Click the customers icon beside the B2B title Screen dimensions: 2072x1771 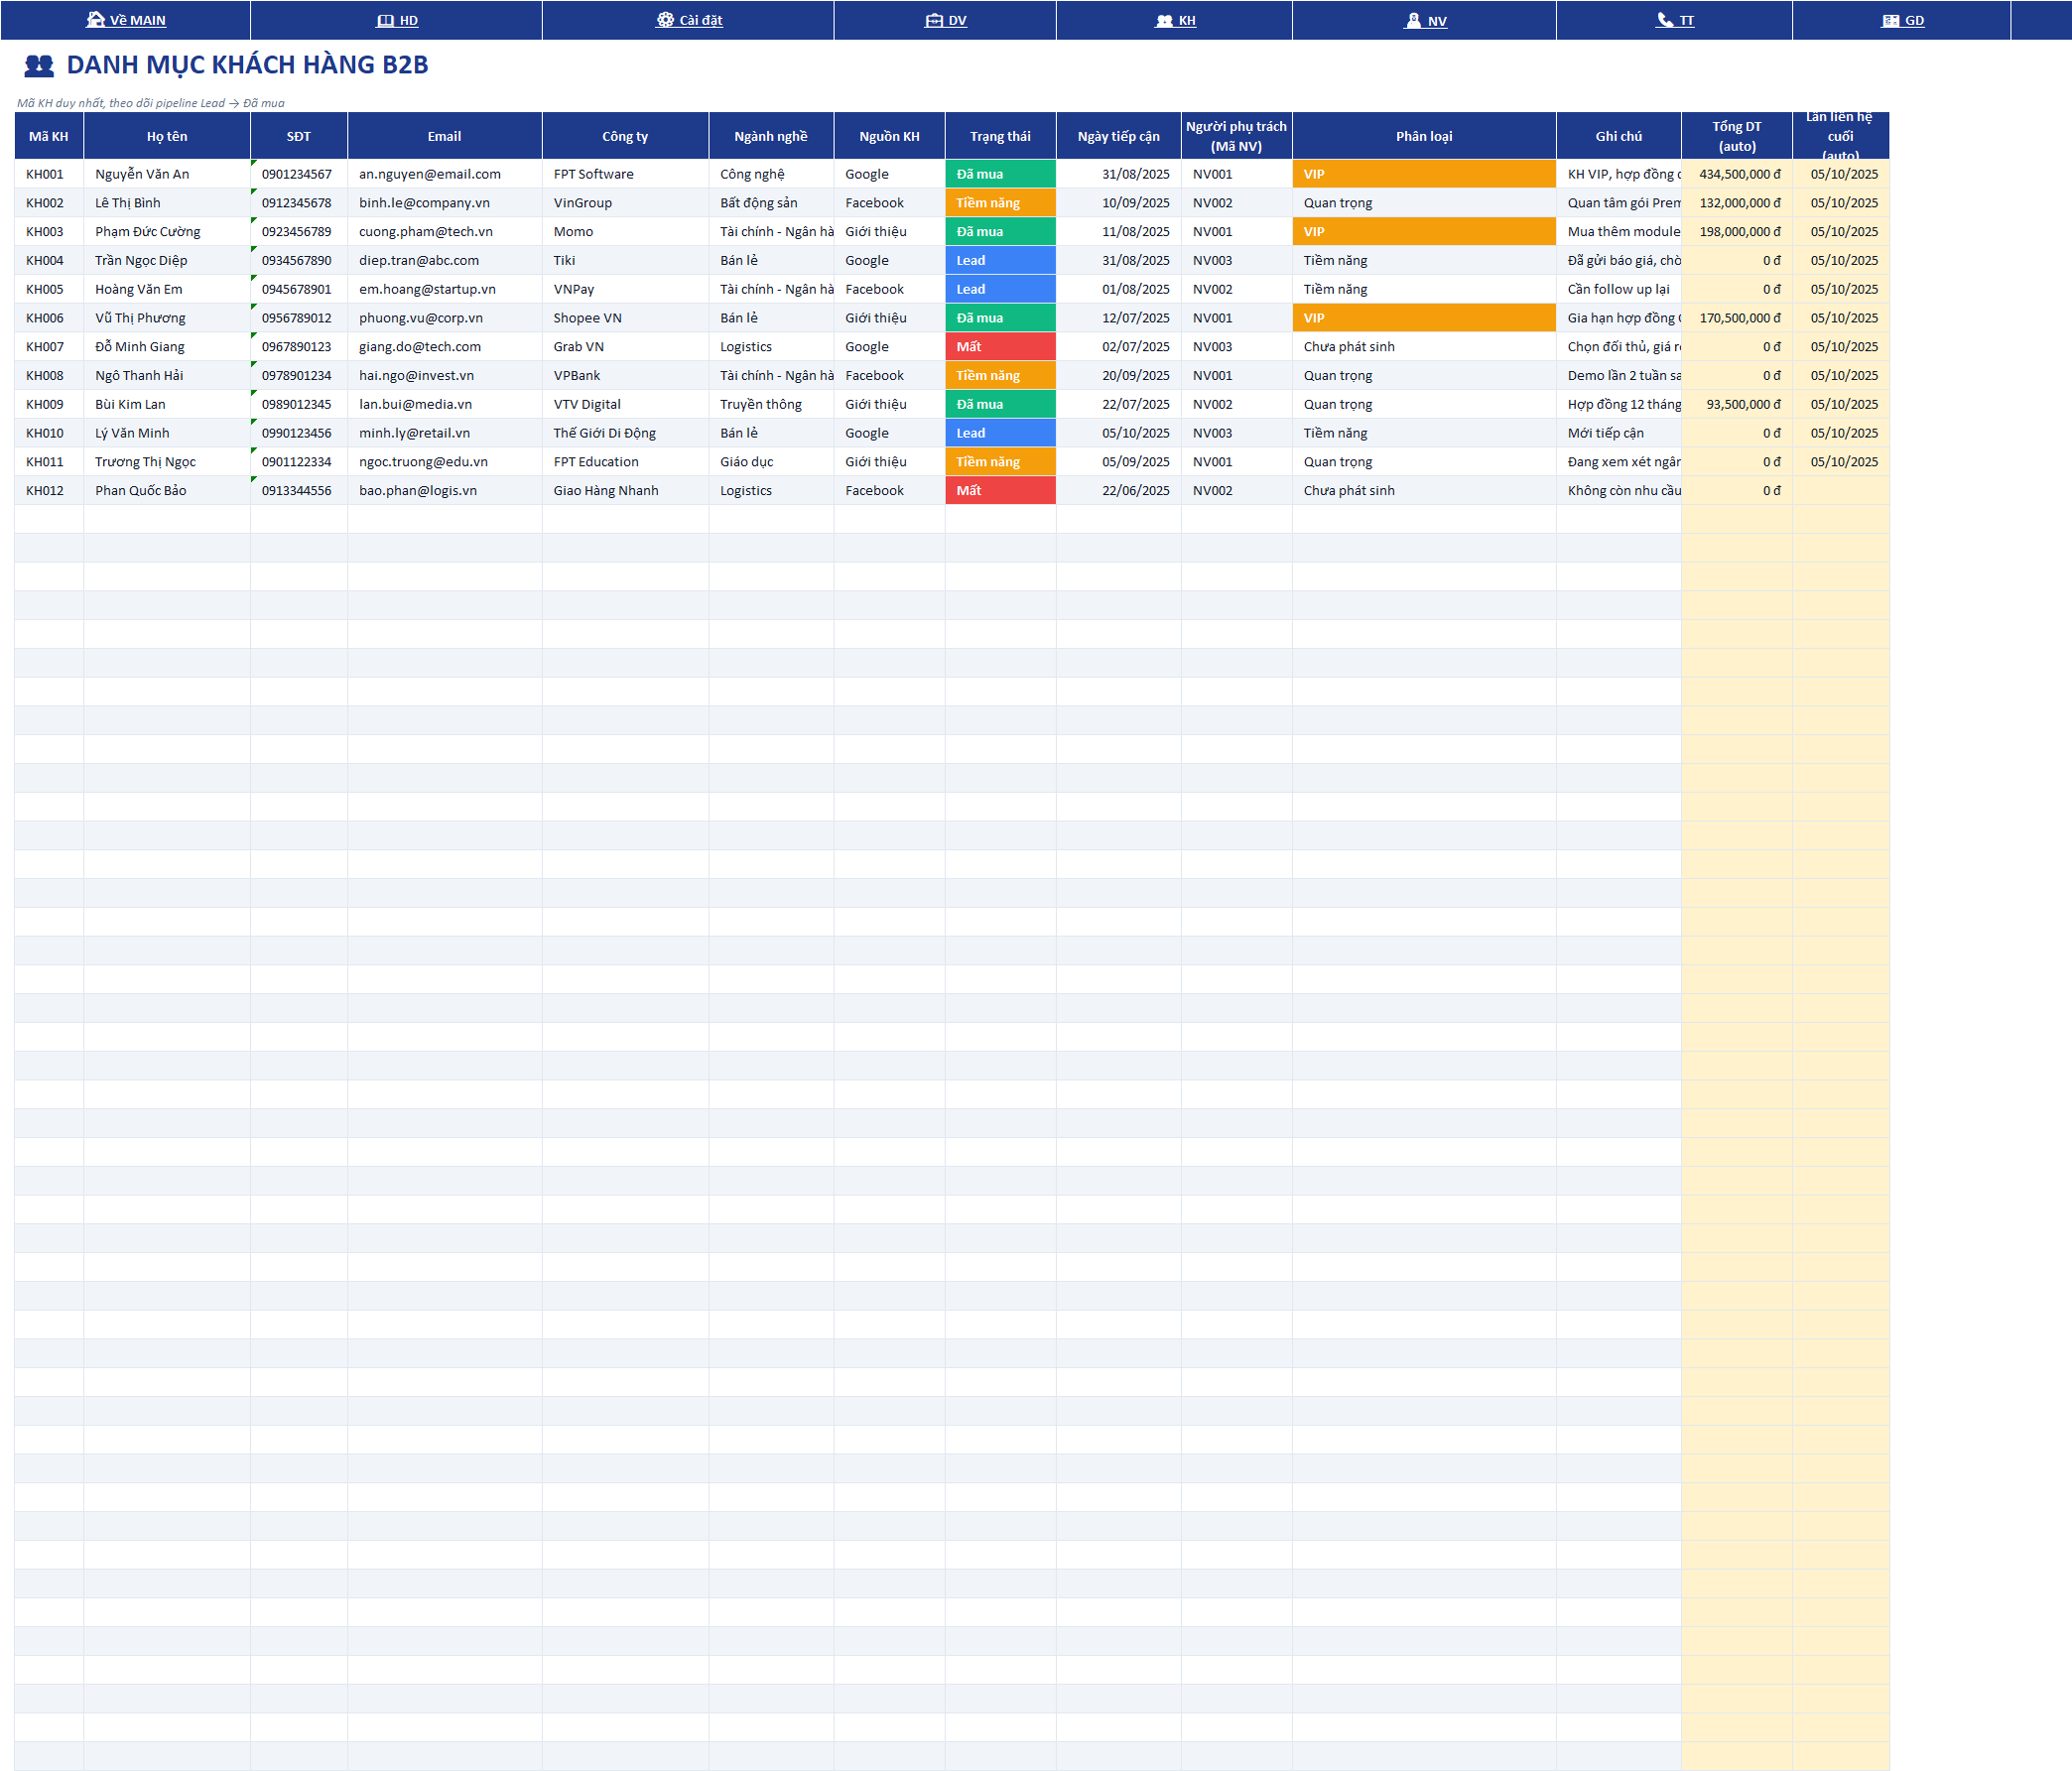39,66
